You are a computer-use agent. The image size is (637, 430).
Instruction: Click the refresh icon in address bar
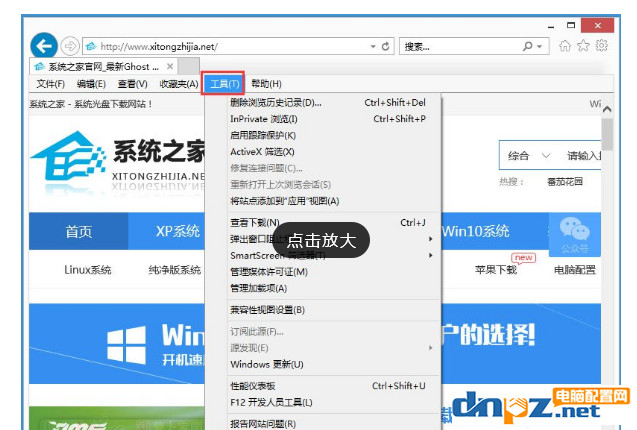pos(386,46)
